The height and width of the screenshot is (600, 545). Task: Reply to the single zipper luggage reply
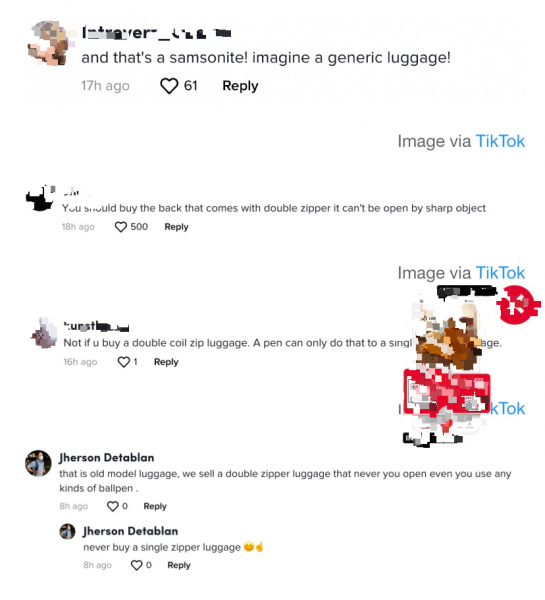click(x=179, y=565)
